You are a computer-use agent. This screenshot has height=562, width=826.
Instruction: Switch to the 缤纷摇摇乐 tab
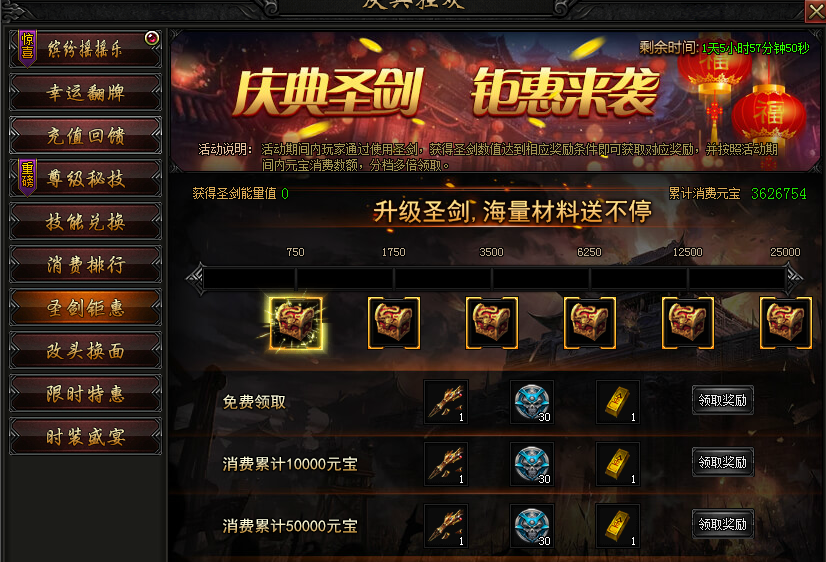85,49
